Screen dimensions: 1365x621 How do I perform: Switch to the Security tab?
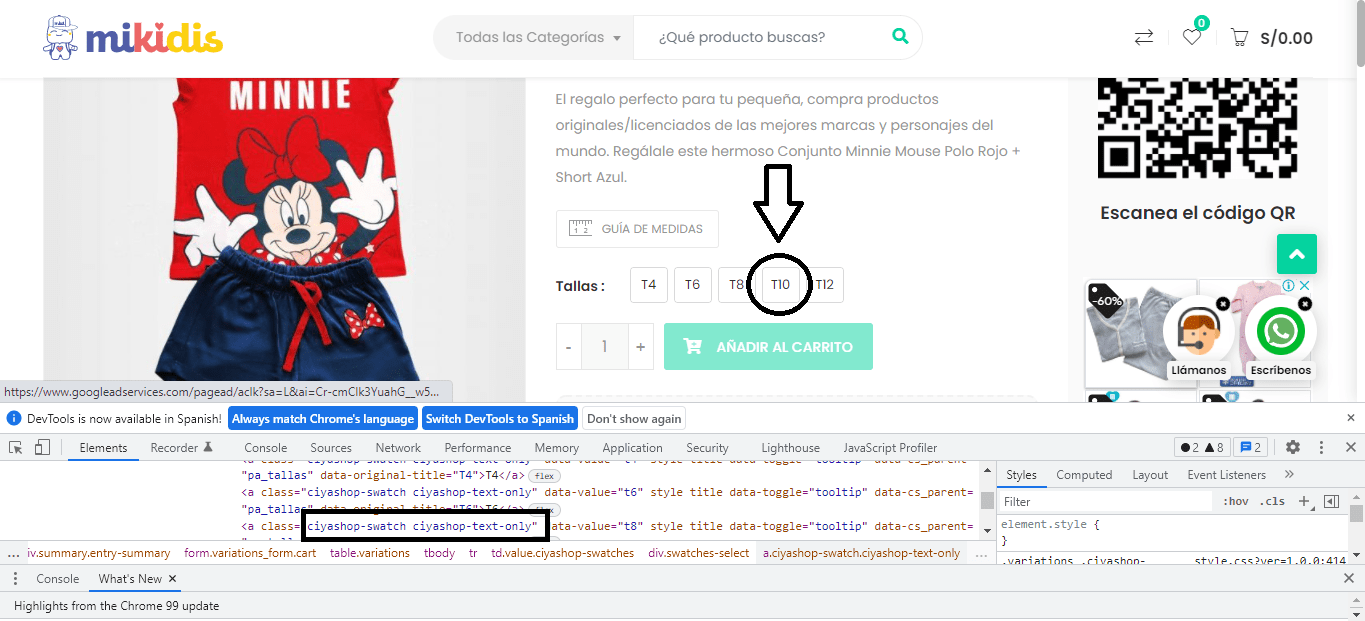(707, 448)
